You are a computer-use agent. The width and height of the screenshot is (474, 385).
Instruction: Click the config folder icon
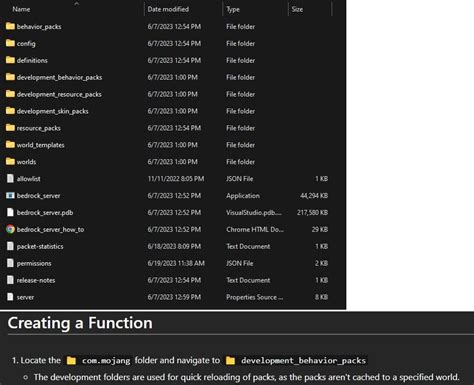click(10, 43)
